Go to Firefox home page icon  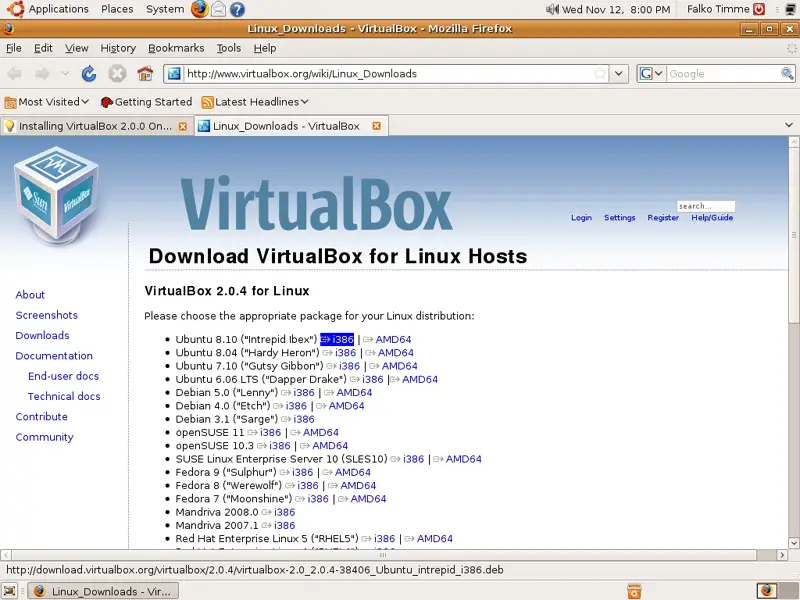[145, 74]
